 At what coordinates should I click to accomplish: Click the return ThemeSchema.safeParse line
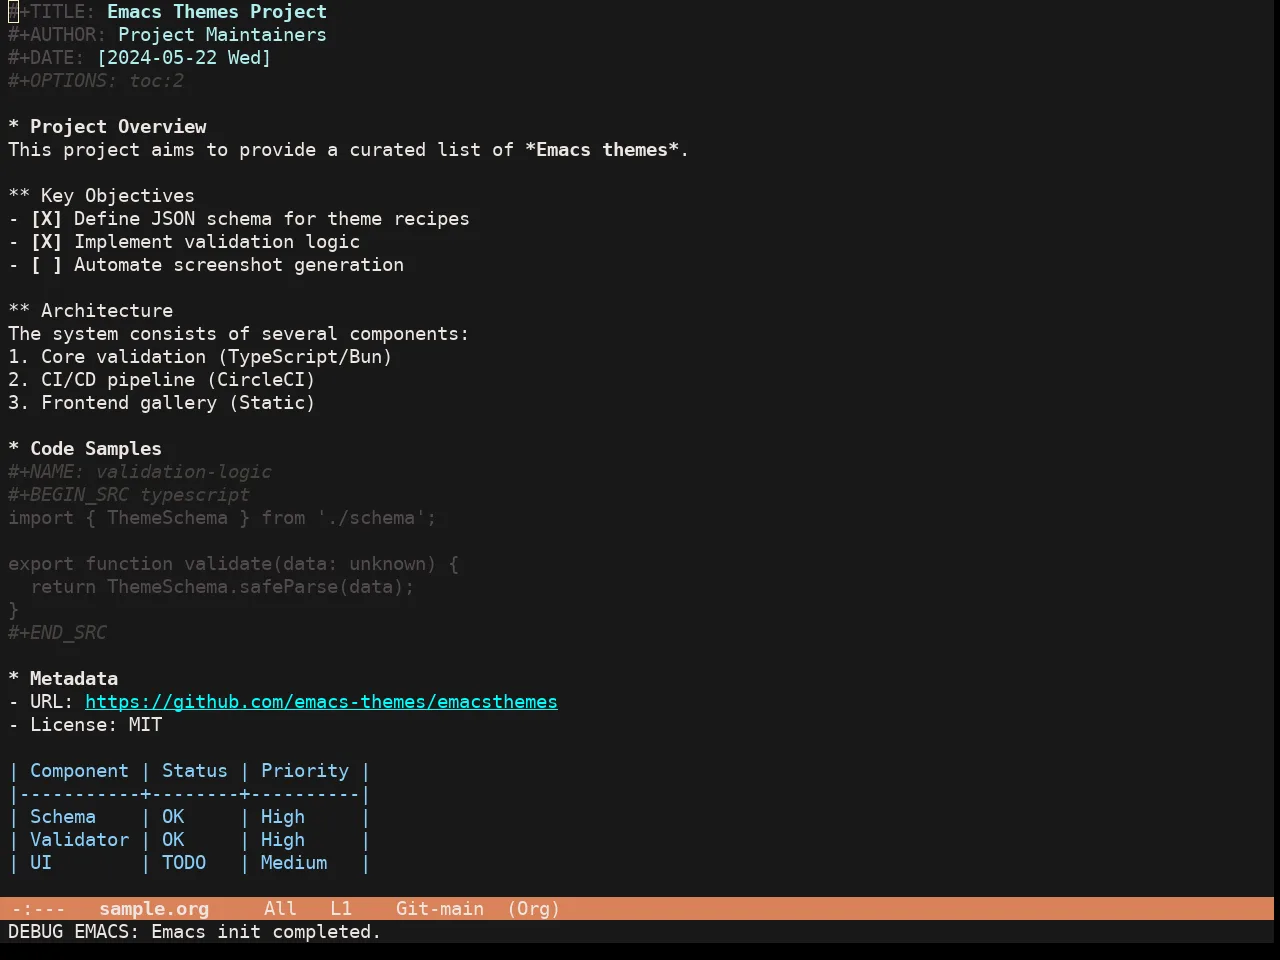point(222,587)
